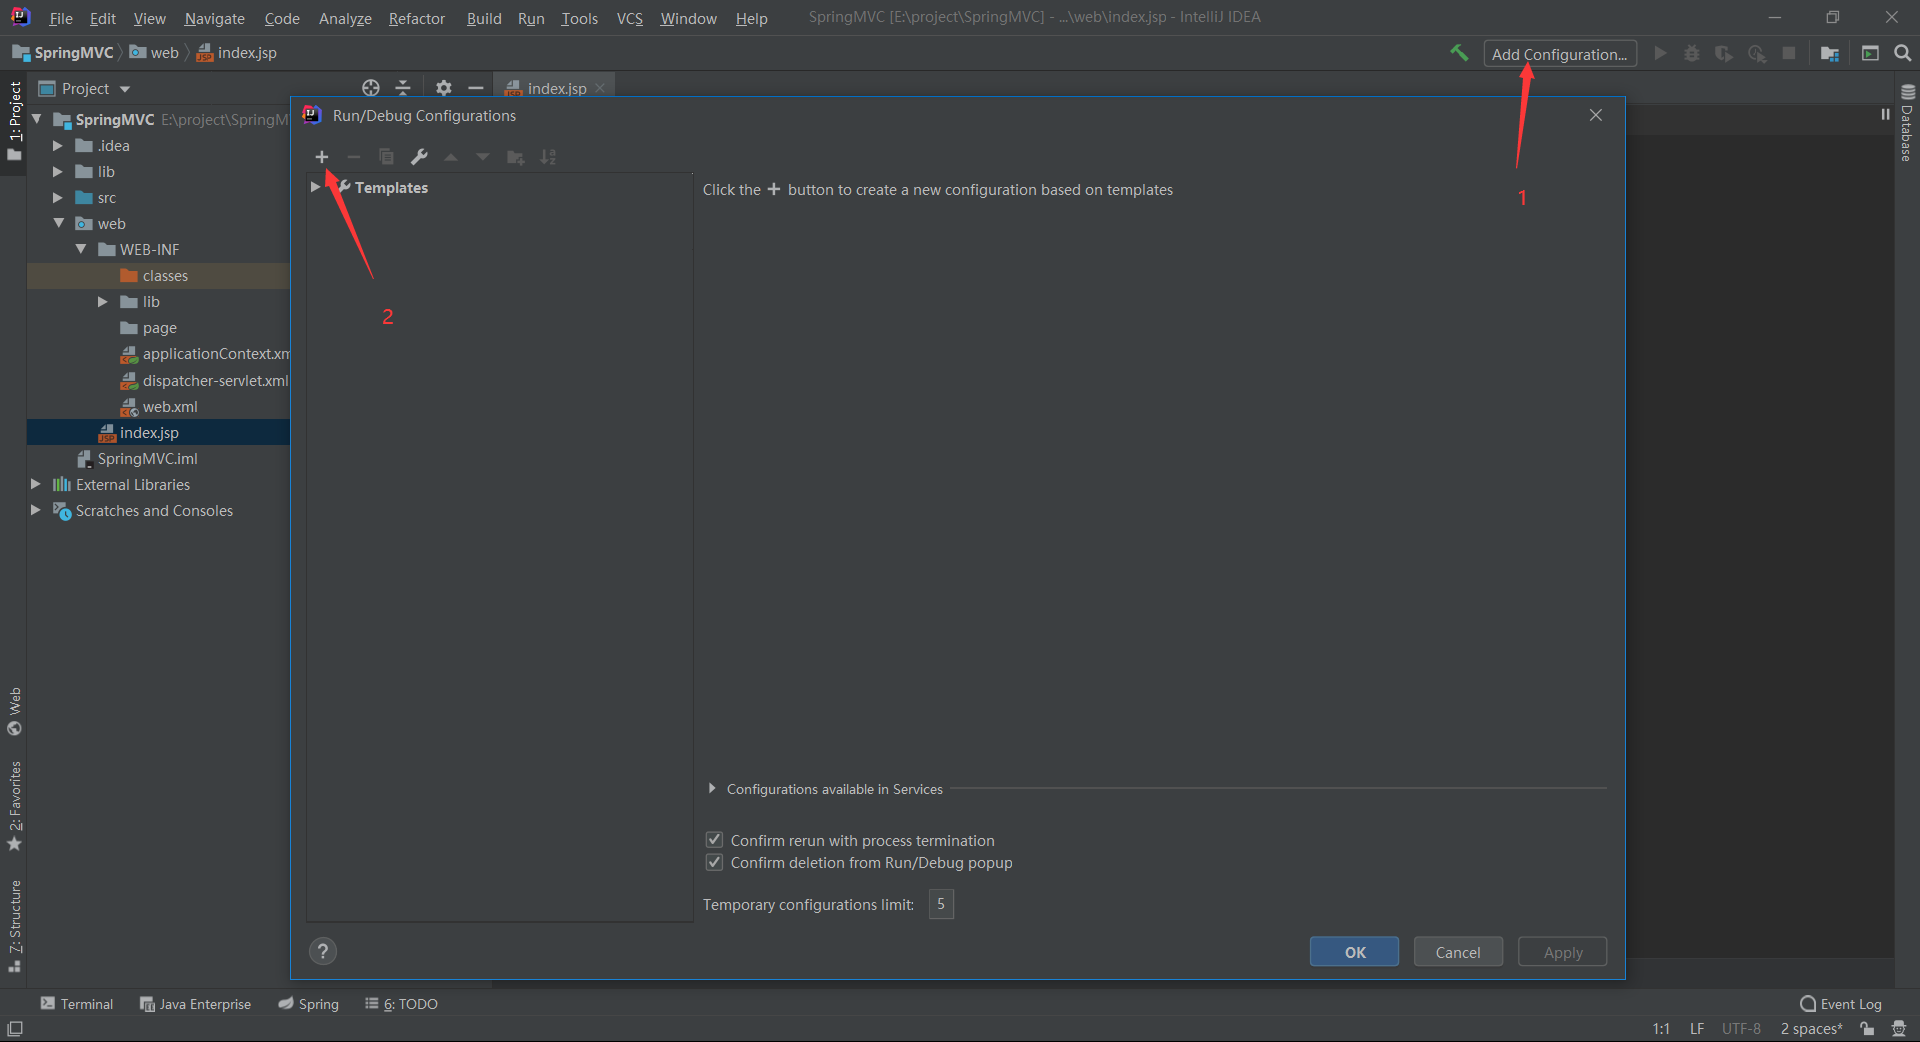Open the File menu
This screenshot has height=1042, width=1920.
60,18
